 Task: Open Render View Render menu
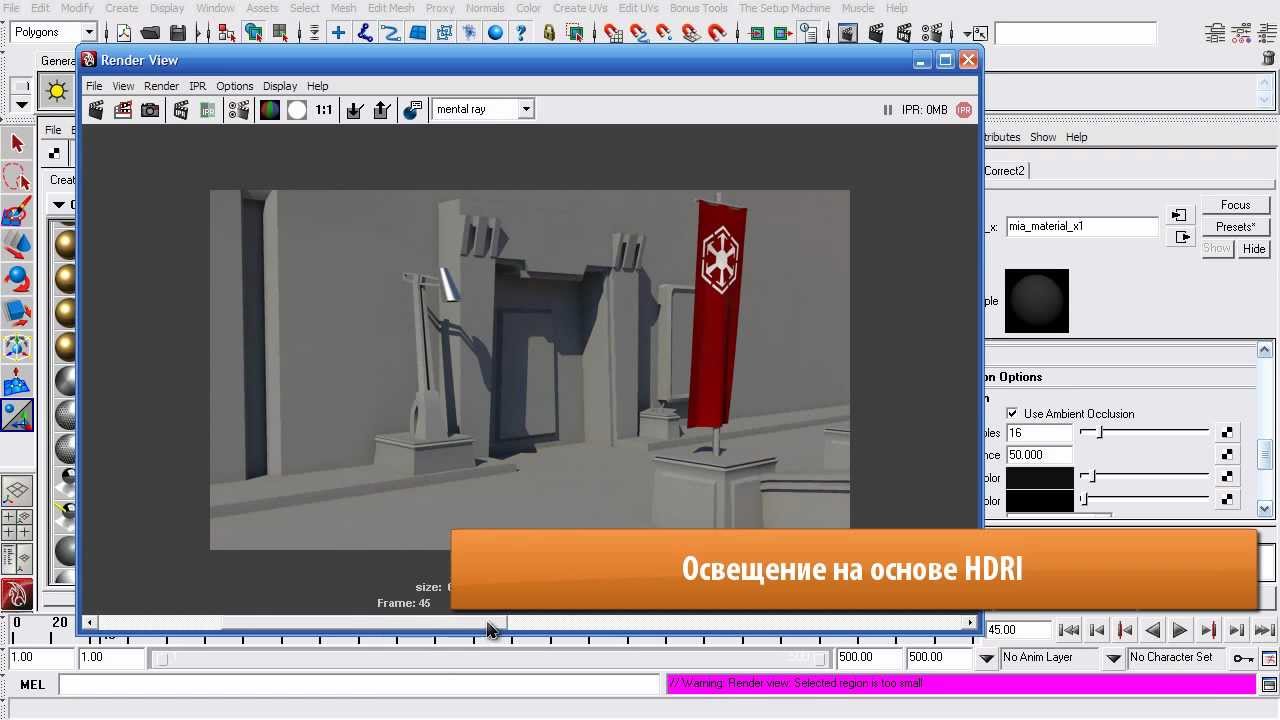[161, 86]
